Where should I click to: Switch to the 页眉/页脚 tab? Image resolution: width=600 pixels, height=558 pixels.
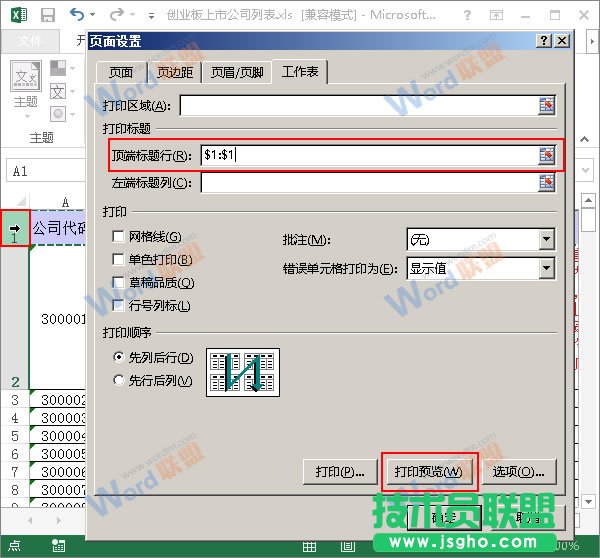click(237, 73)
